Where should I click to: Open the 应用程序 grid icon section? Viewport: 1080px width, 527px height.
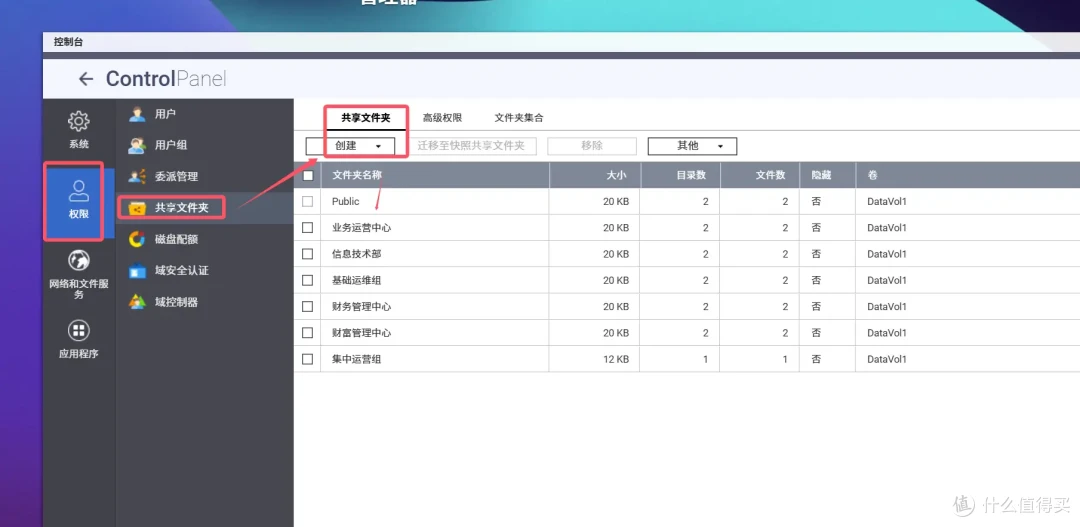[x=79, y=331]
